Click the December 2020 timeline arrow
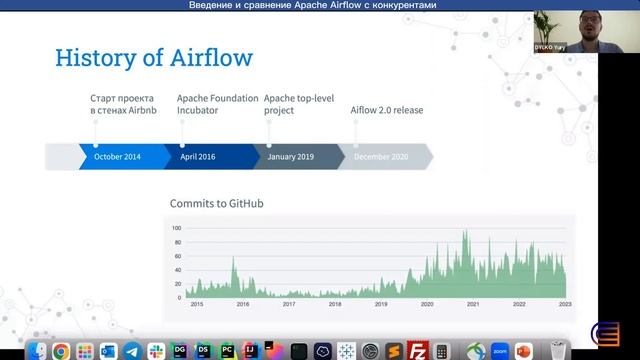 pyautogui.click(x=386, y=157)
